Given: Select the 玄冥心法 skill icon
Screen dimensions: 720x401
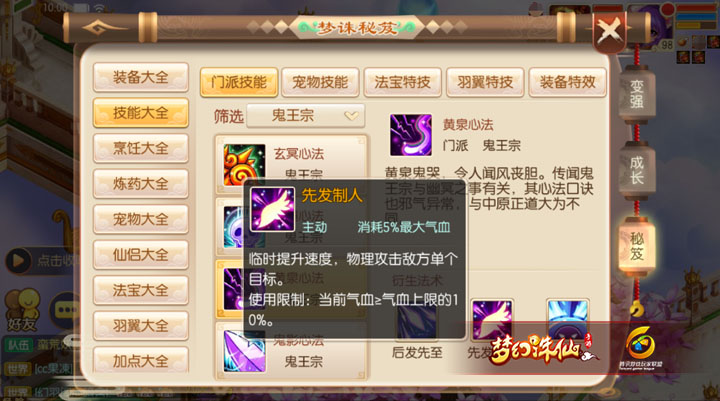Looking at the screenshot, I should 244,164.
